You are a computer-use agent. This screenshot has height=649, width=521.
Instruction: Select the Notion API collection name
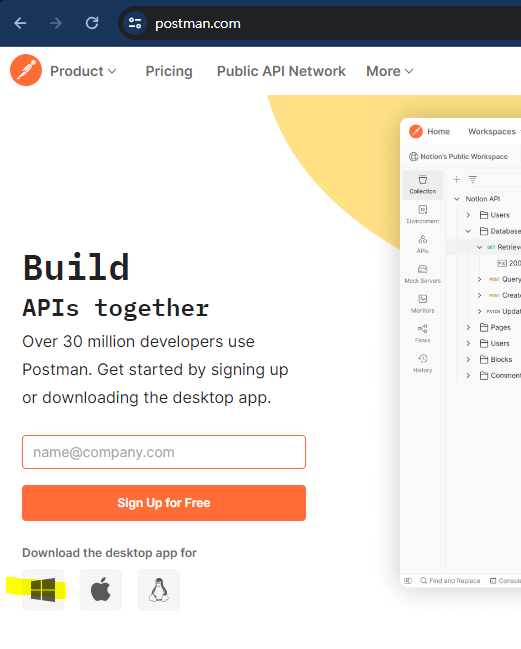483,199
